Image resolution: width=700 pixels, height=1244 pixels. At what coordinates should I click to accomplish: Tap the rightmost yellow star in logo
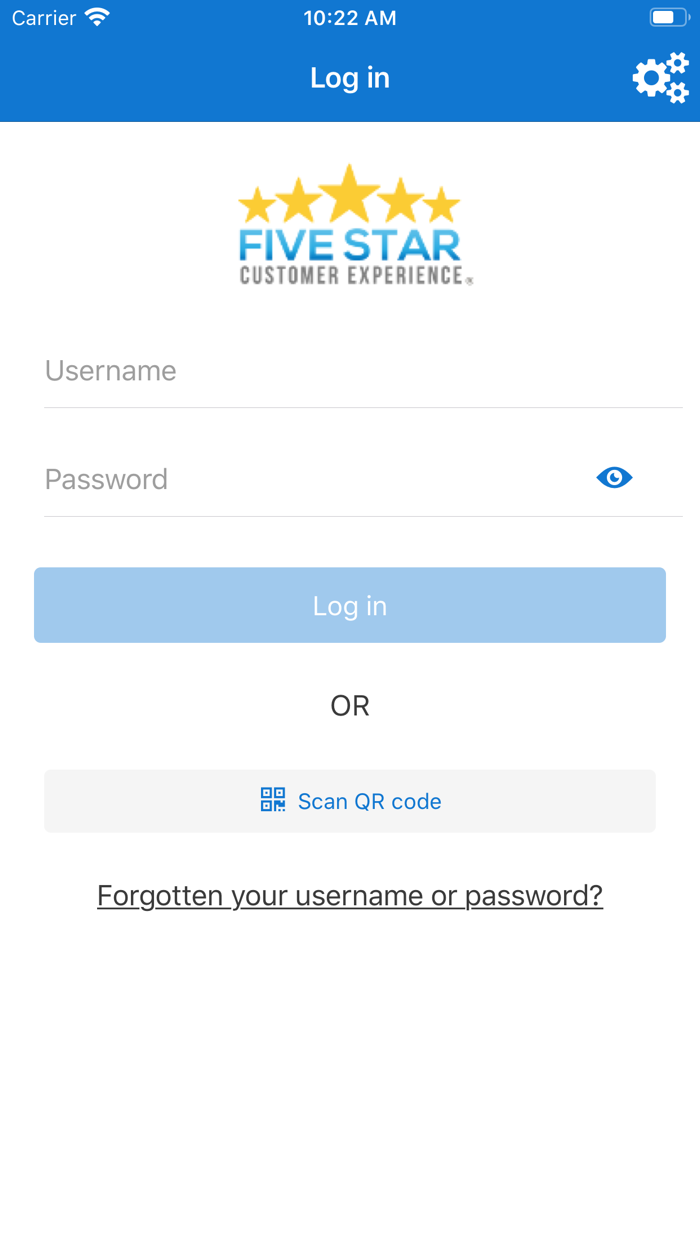coord(440,206)
